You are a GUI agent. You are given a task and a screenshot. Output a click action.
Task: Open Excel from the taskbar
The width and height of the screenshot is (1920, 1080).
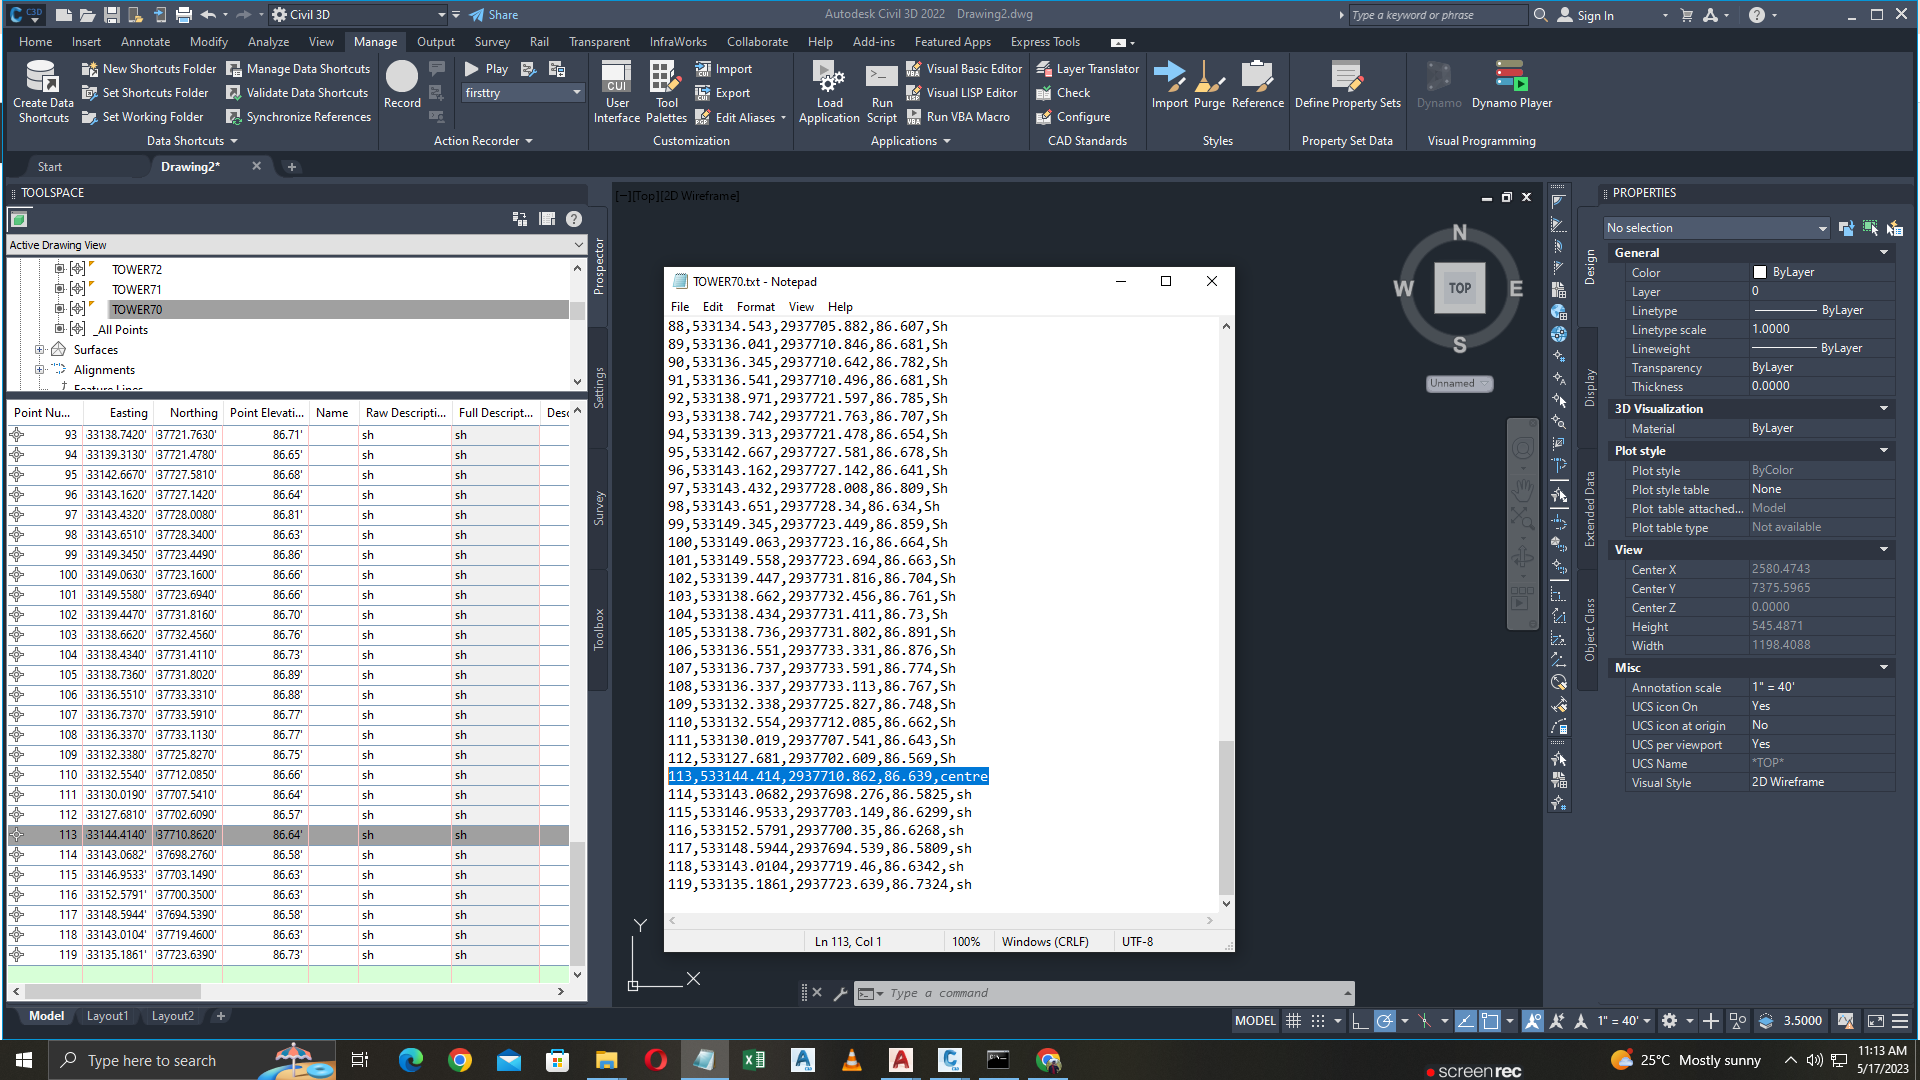(x=754, y=1060)
